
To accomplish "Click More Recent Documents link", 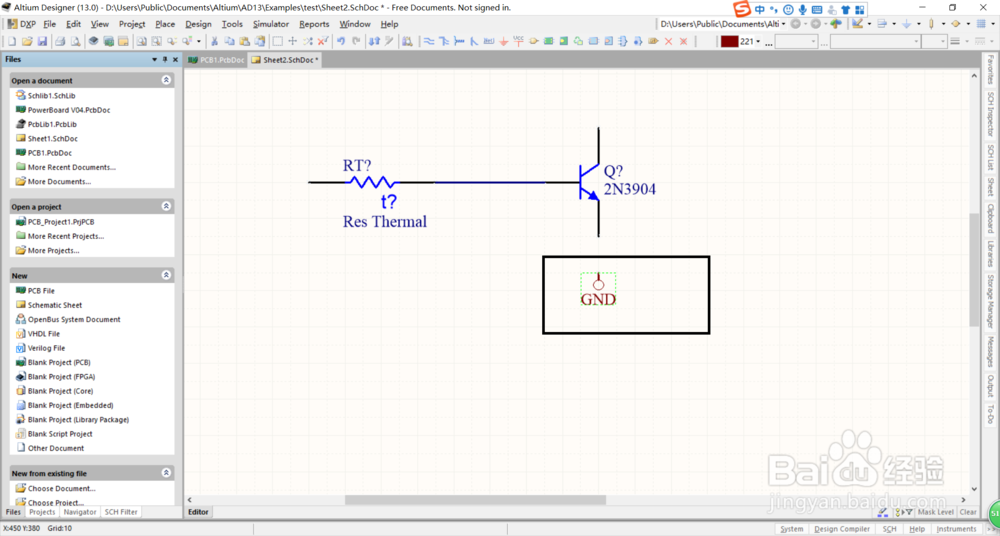I will (x=71, y=167).
